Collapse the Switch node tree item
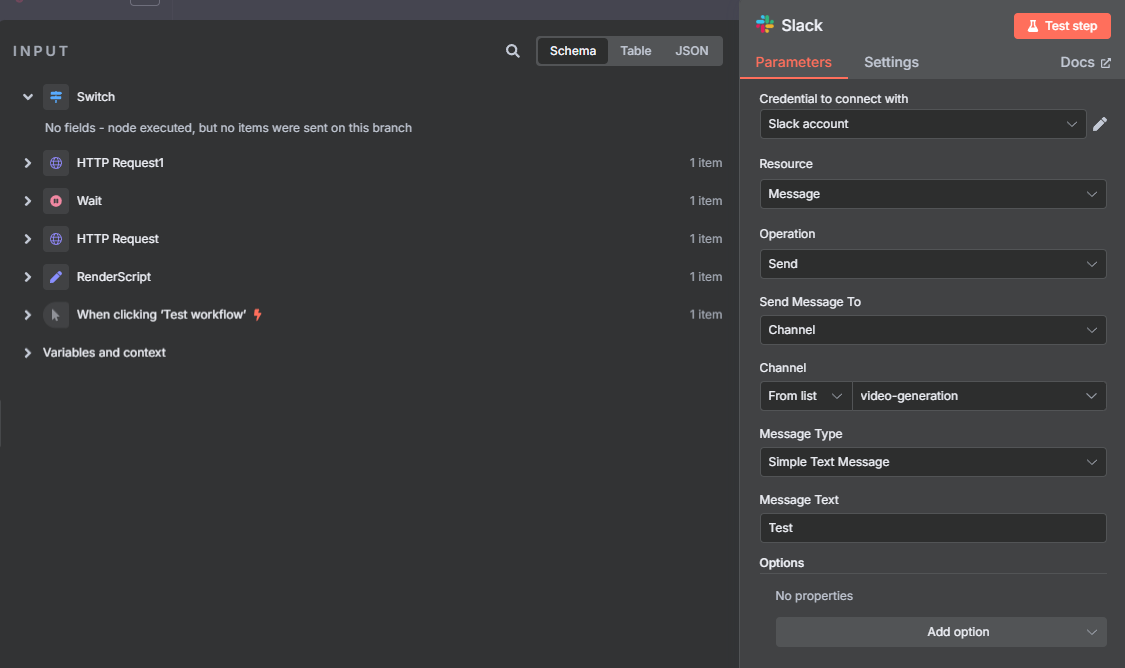The image size is (1125, 668). pyautogui.click(x=28, y=97)
